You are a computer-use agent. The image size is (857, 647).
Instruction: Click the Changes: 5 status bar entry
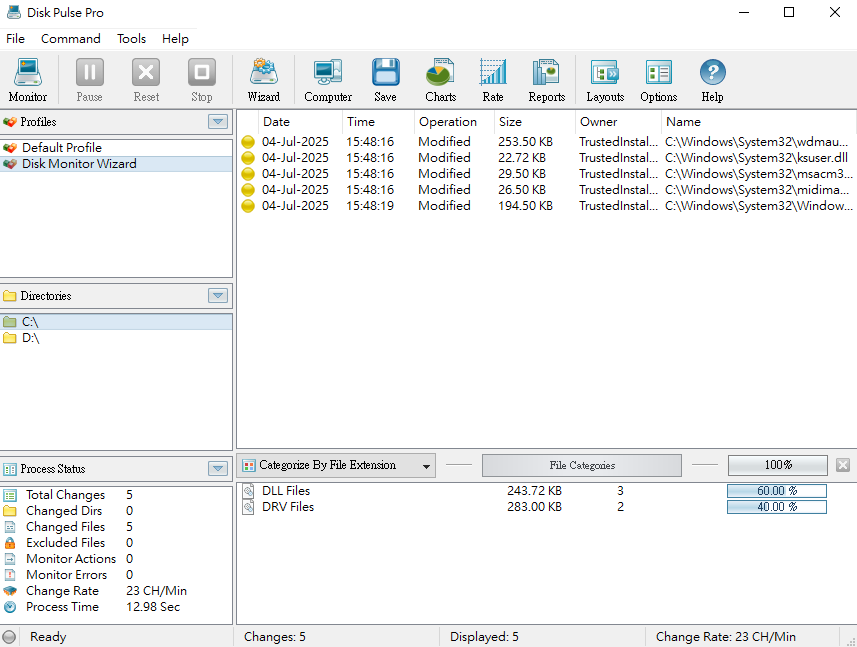pos(274,637)
